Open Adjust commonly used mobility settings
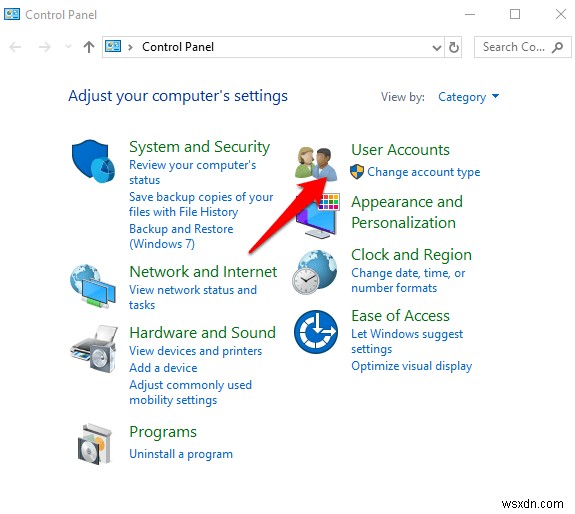 [x=190, y=392]
